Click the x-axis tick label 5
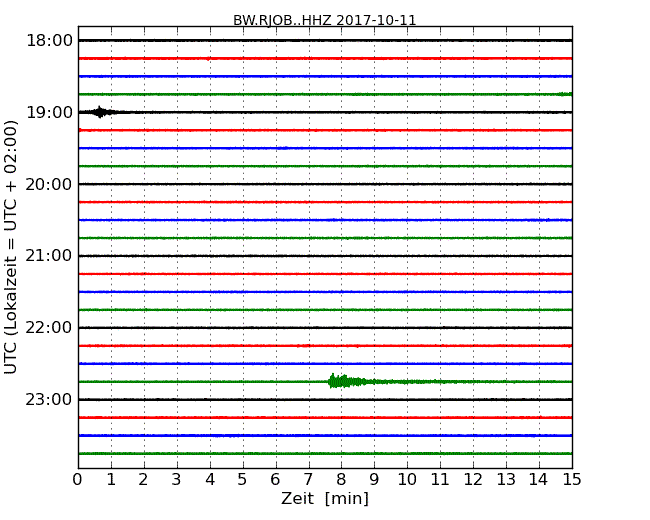Image resolution: width=650 pixels, height=520 pixels. (243, 480)
